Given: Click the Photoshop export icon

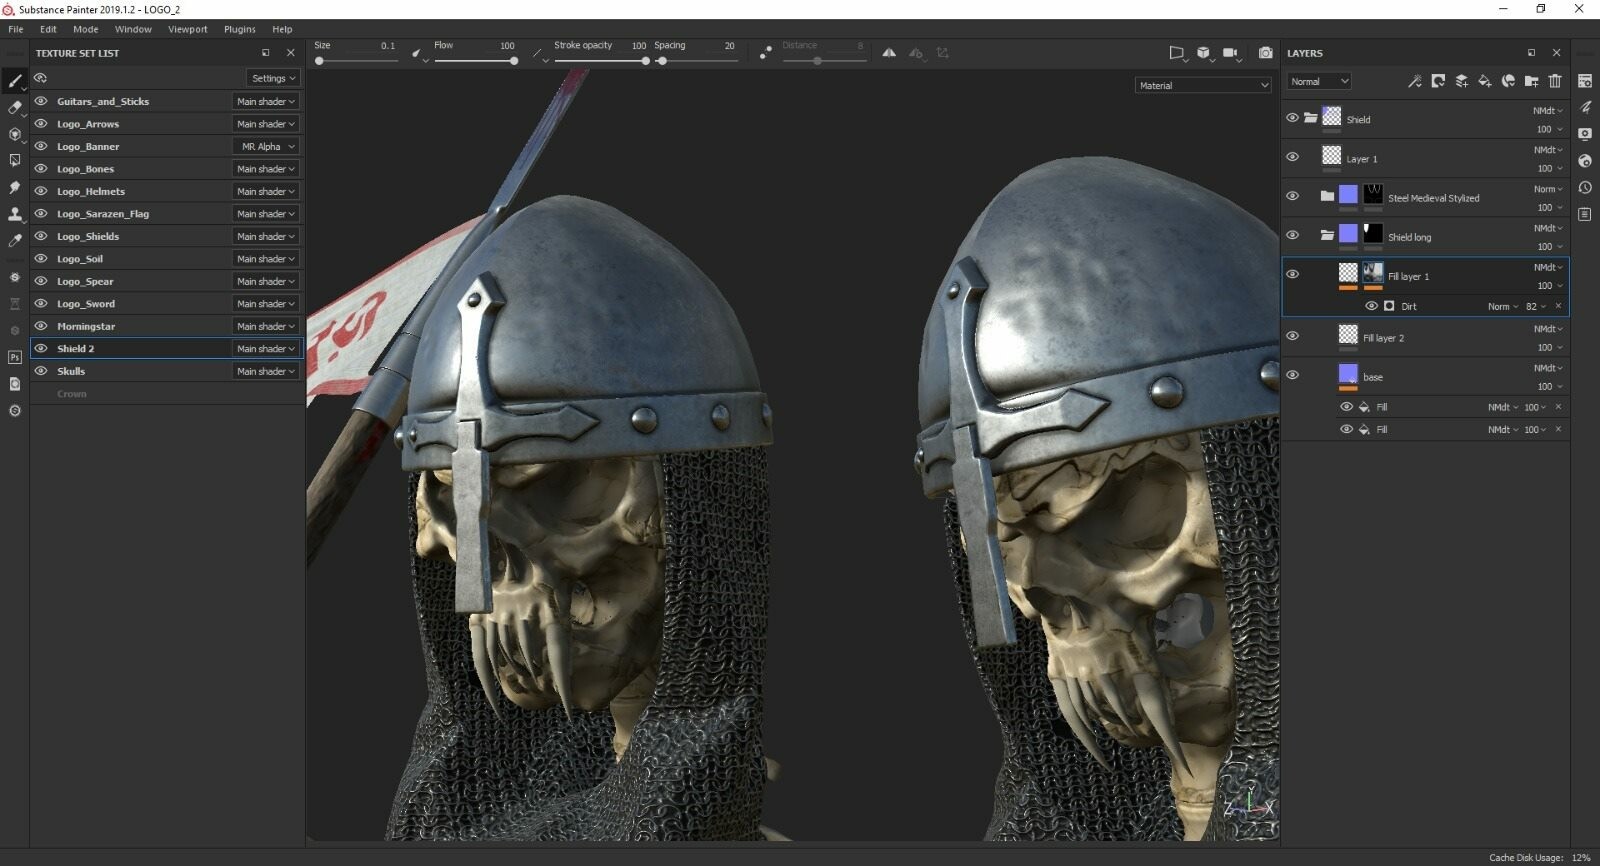Looking at the screenshot, I should pyautogui.click(x=15, y=357).
